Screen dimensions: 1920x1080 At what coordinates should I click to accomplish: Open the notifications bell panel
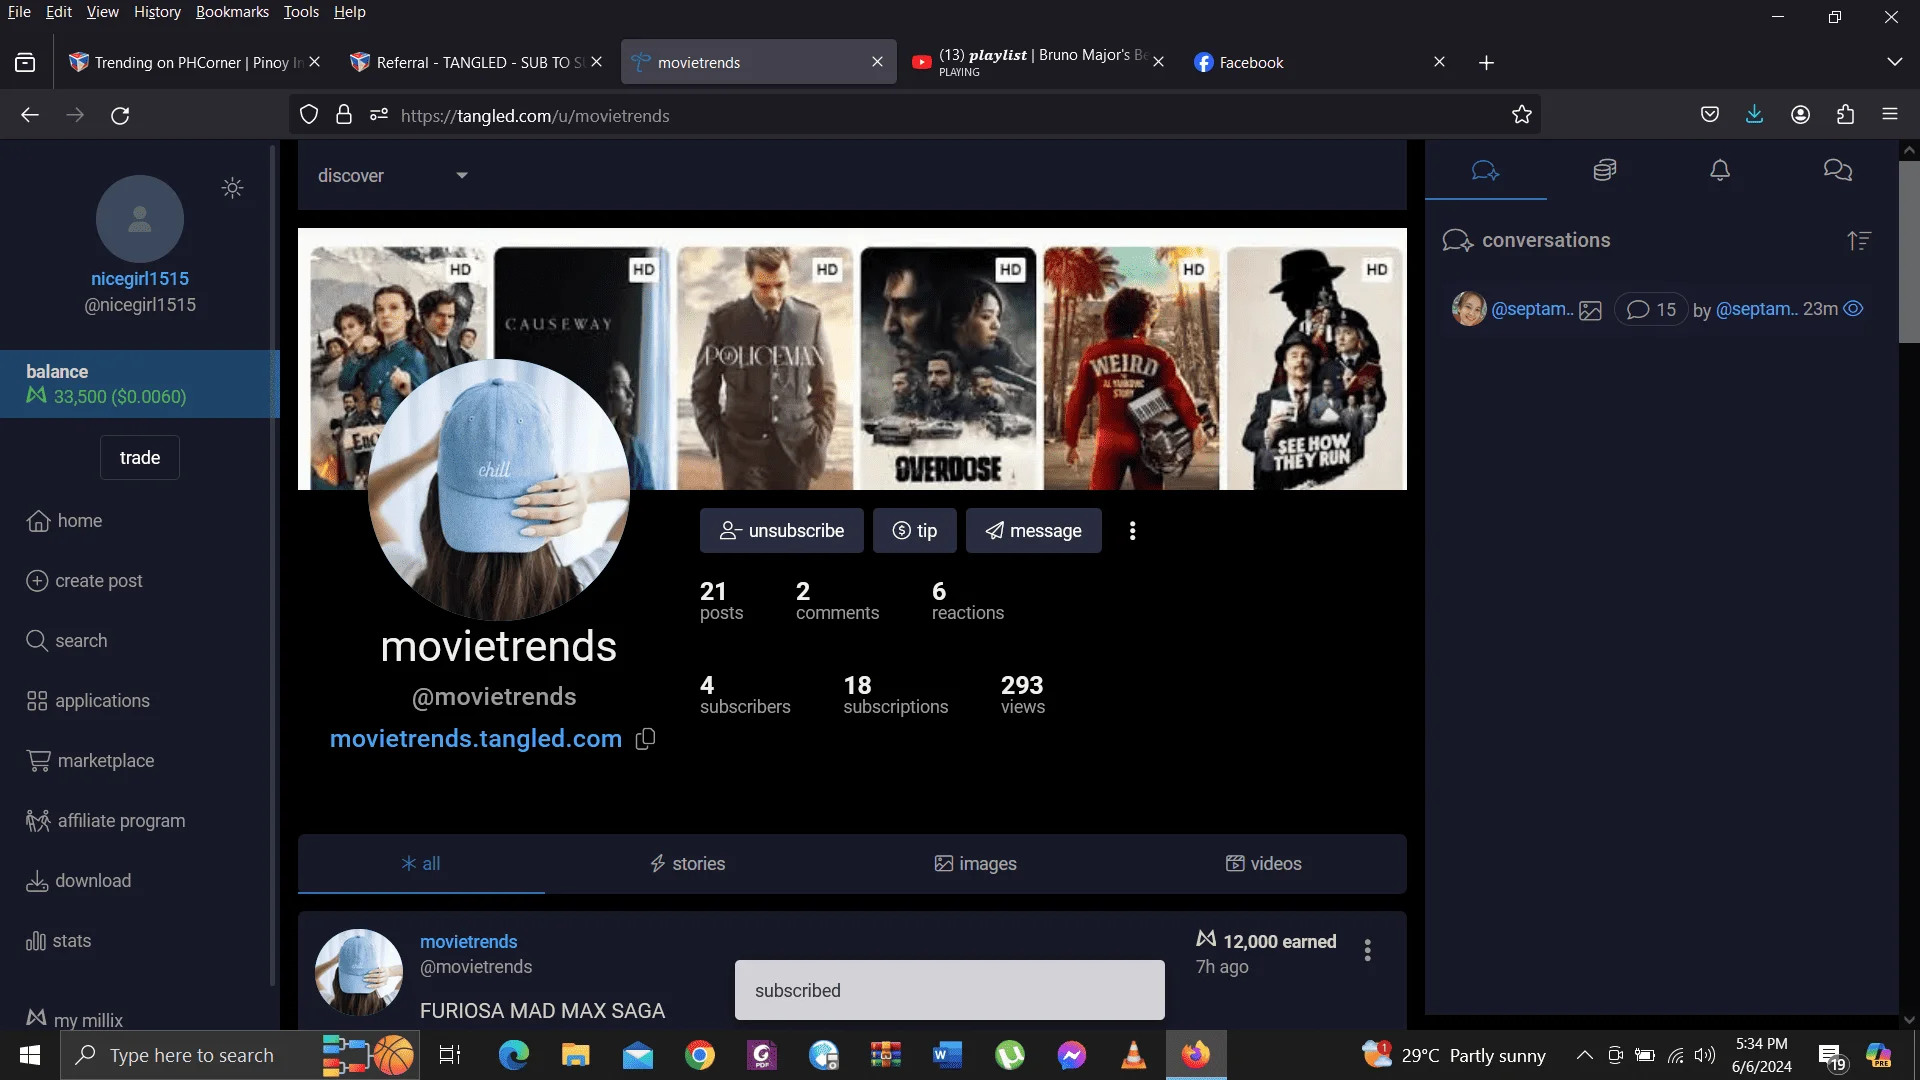pos(1720,170)
